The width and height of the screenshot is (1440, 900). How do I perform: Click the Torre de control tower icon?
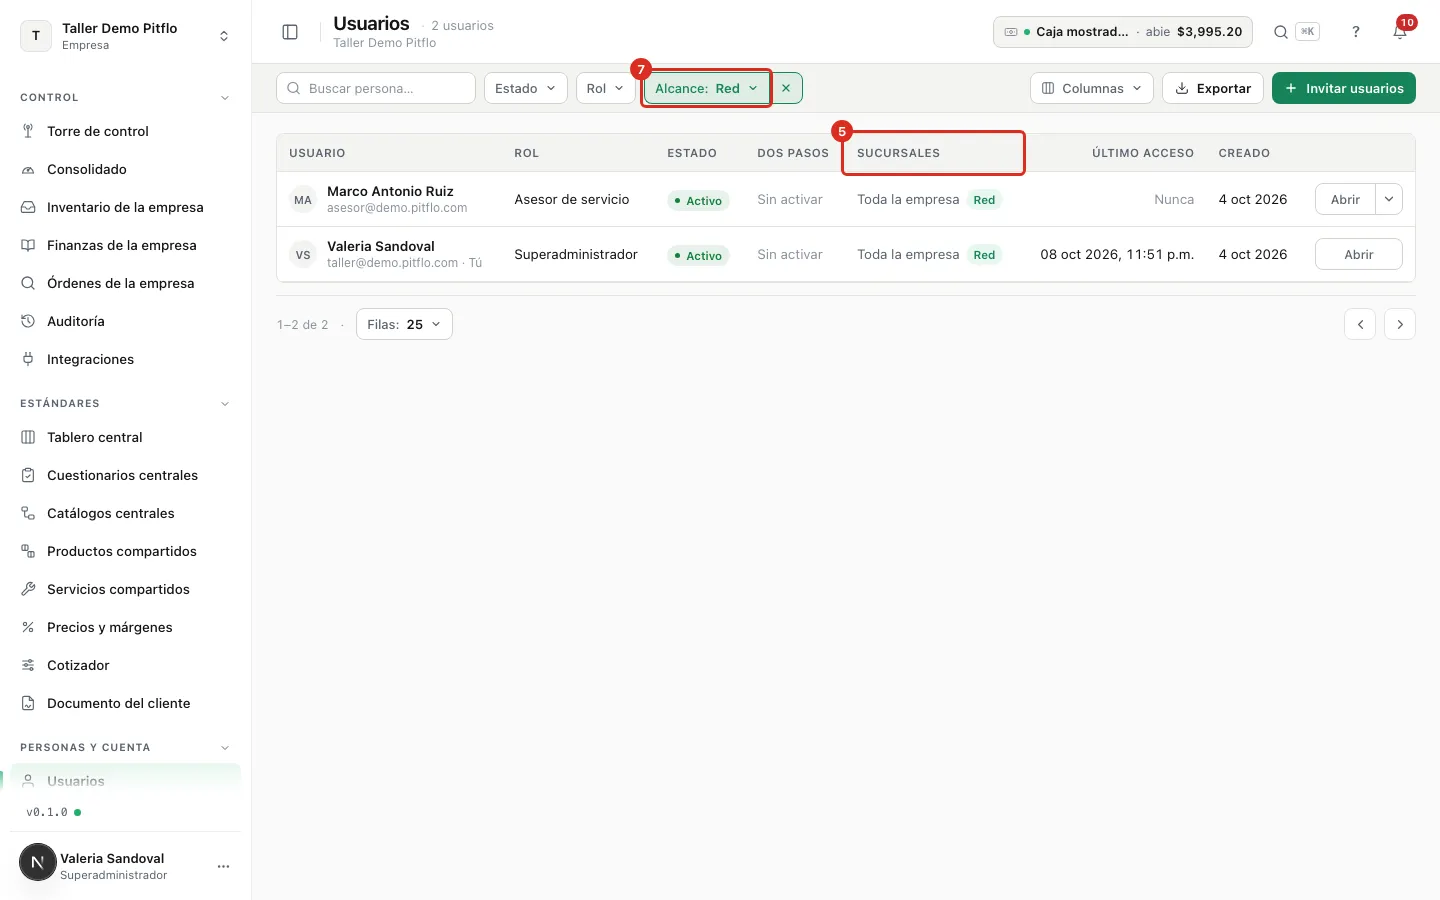tap(28, 131)
